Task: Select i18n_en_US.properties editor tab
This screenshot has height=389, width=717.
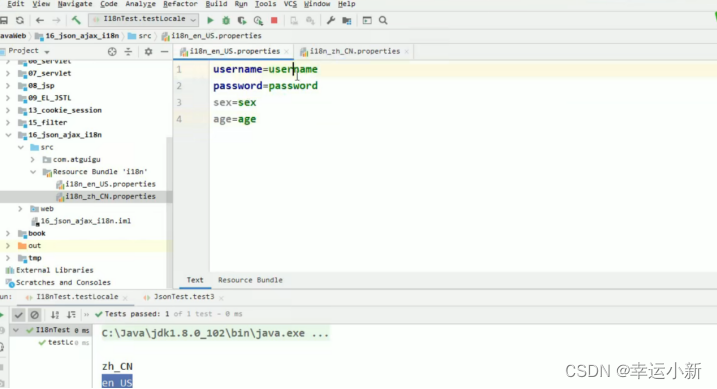Action: (234, 51)
